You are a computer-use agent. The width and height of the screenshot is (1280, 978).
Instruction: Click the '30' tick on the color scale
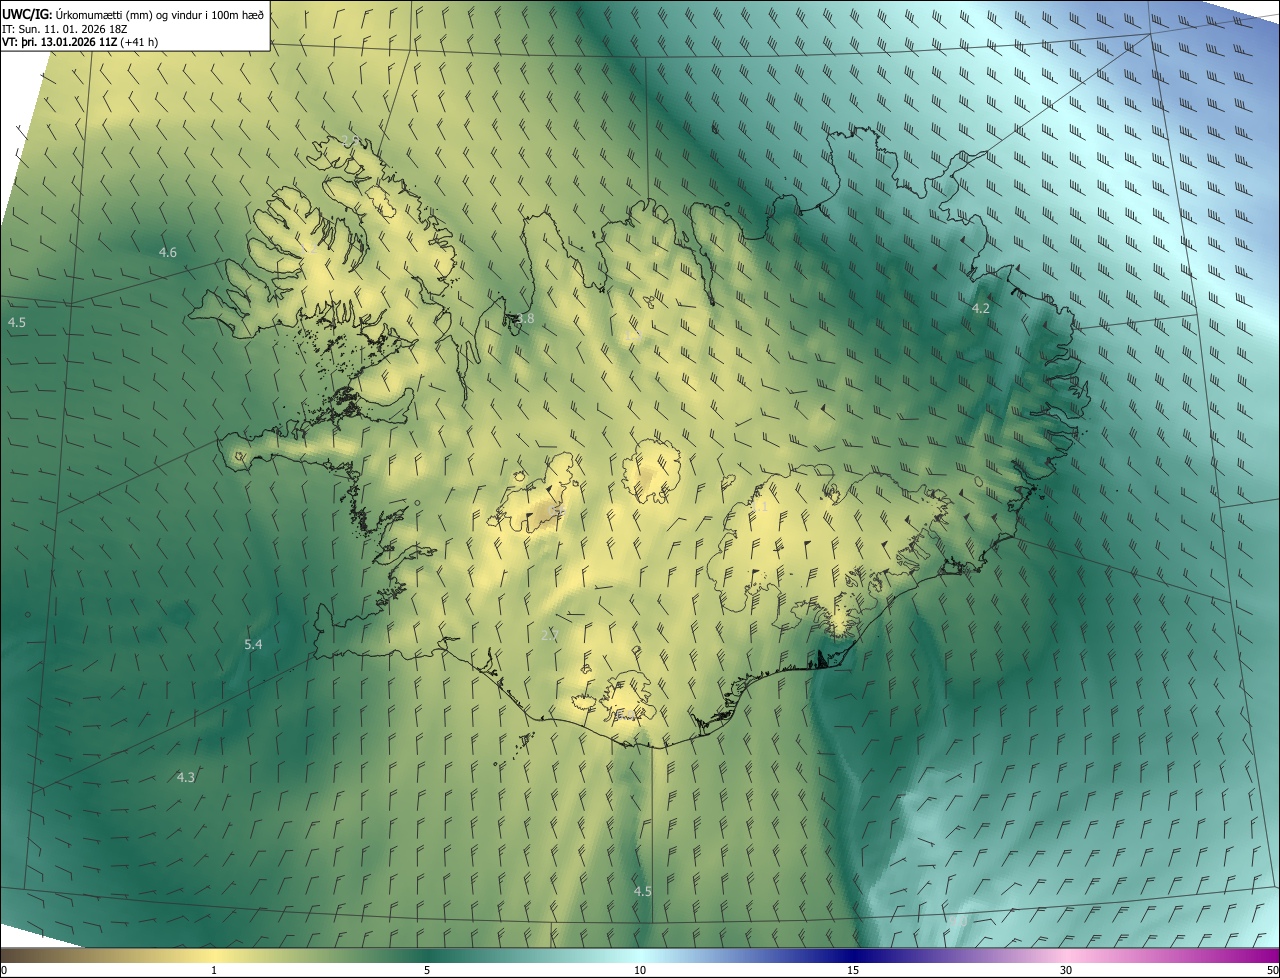click(1066, 970)
